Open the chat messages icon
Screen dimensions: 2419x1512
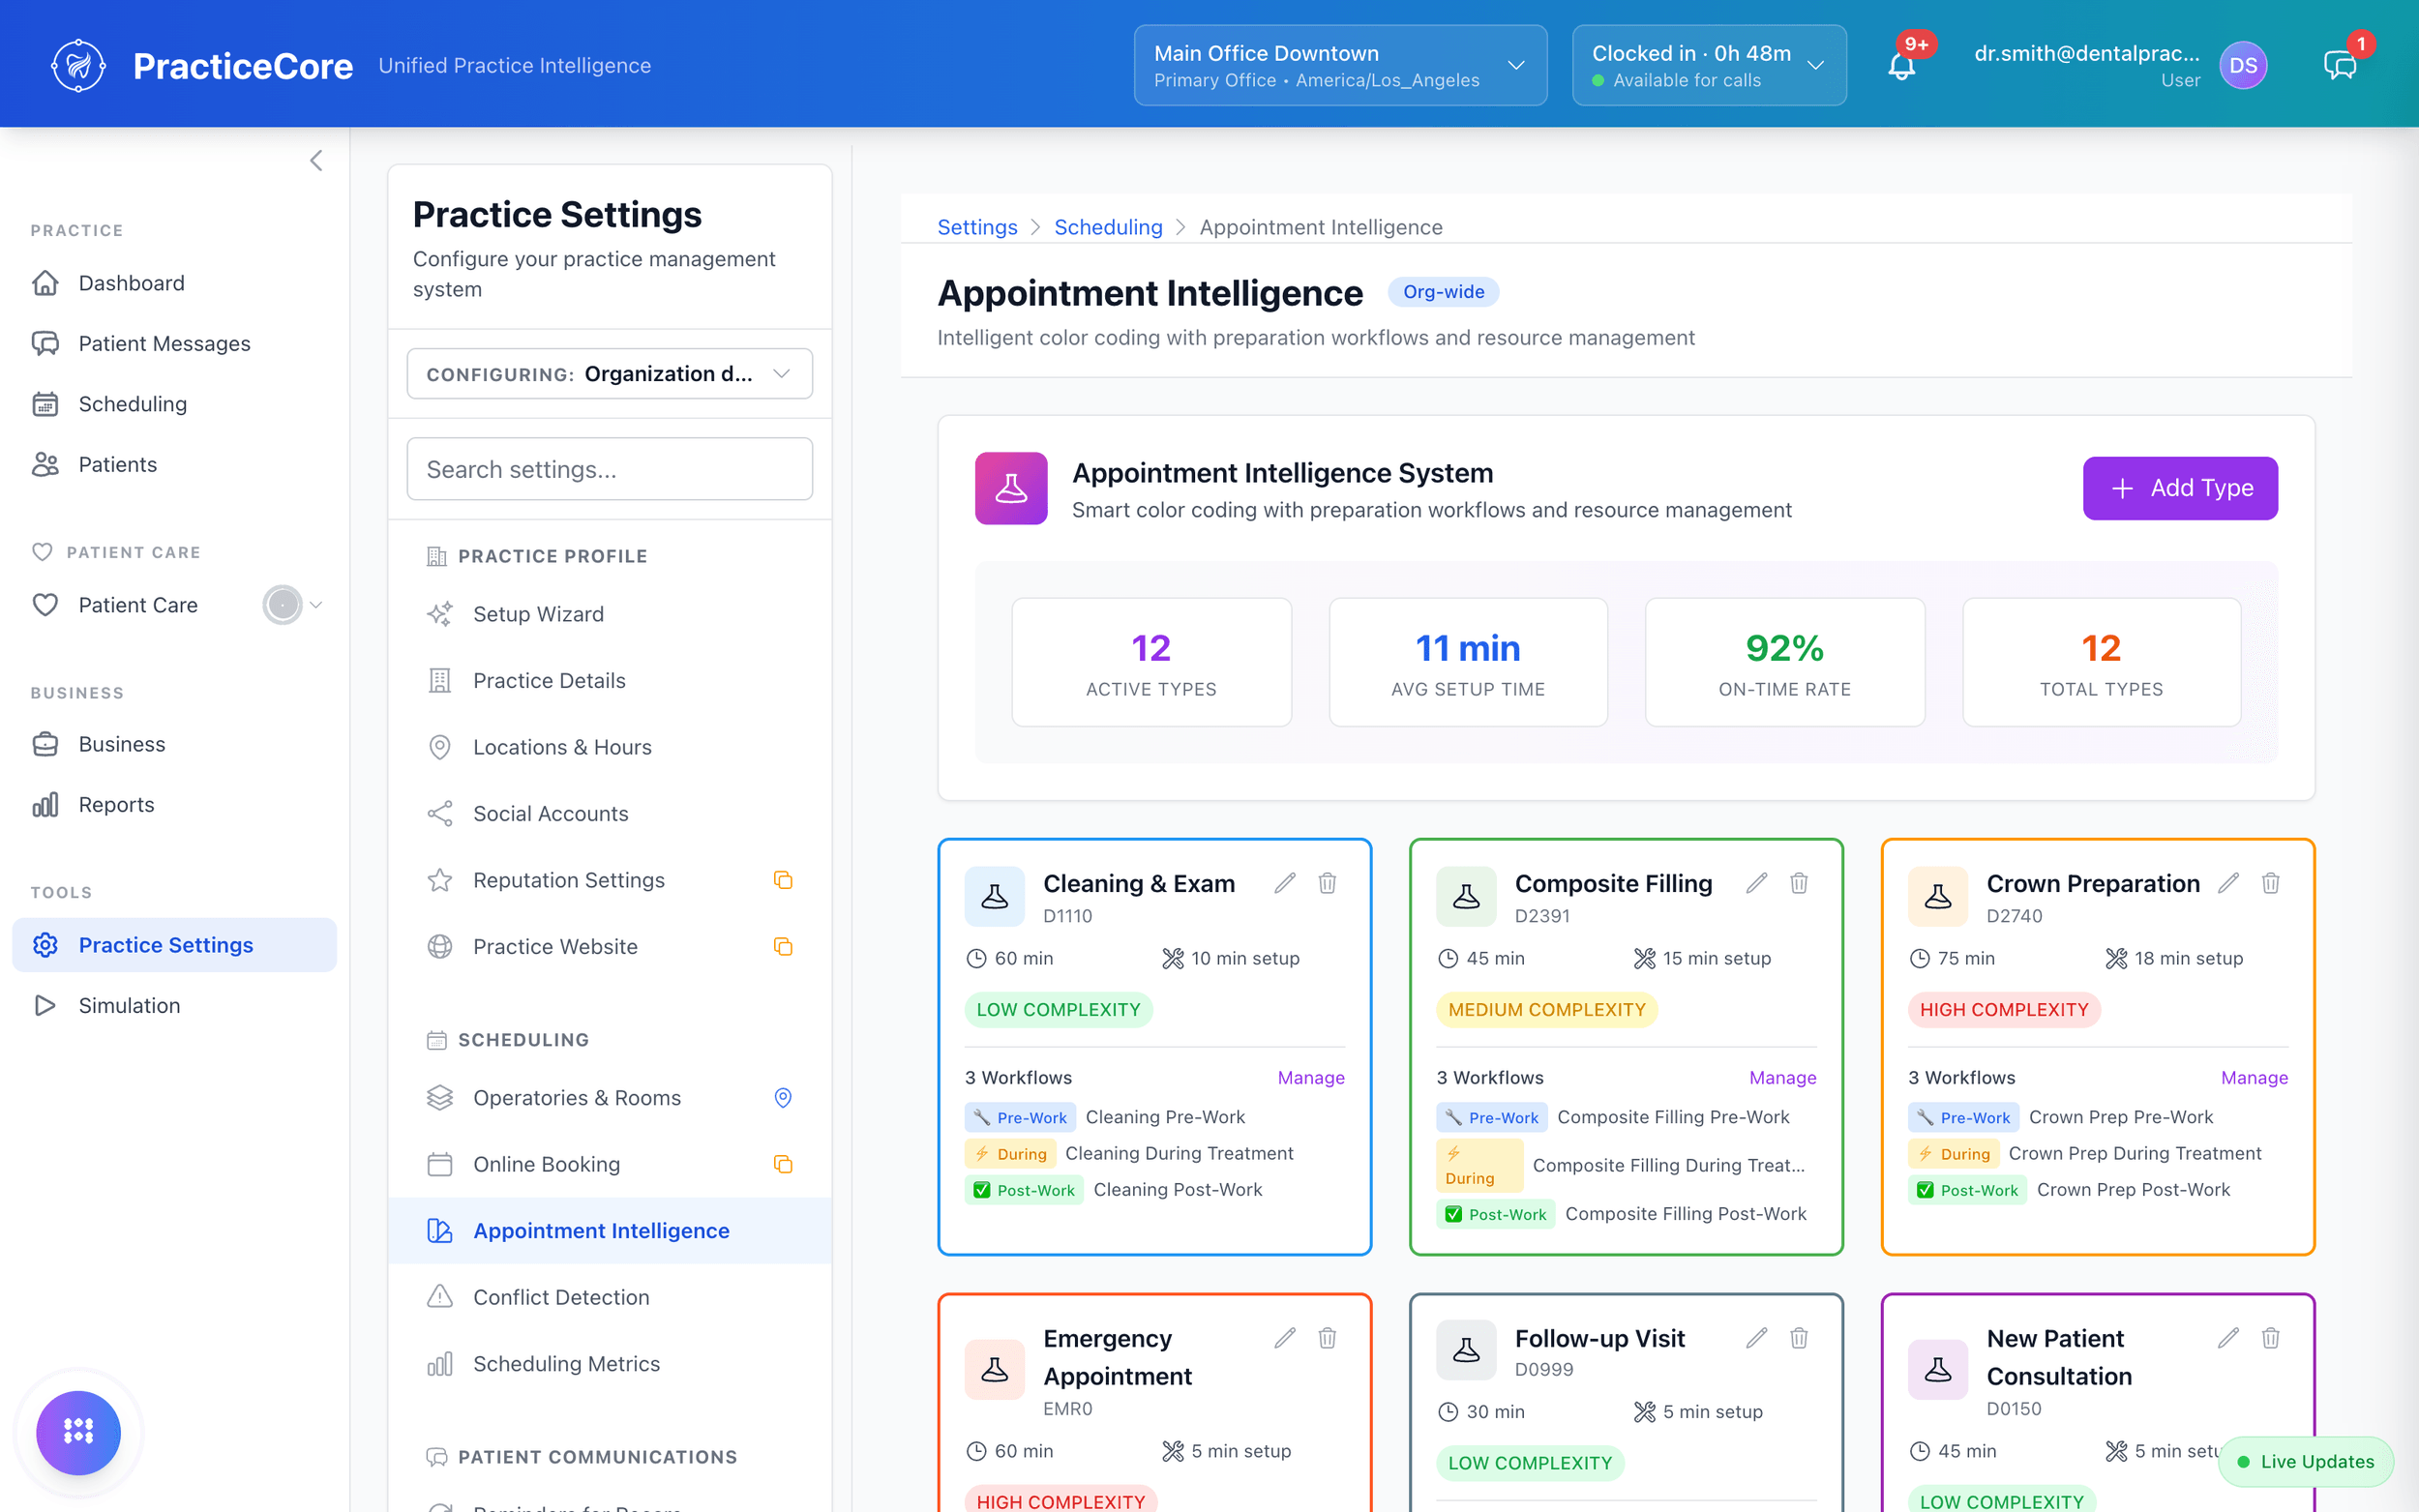pos(2339,66)
